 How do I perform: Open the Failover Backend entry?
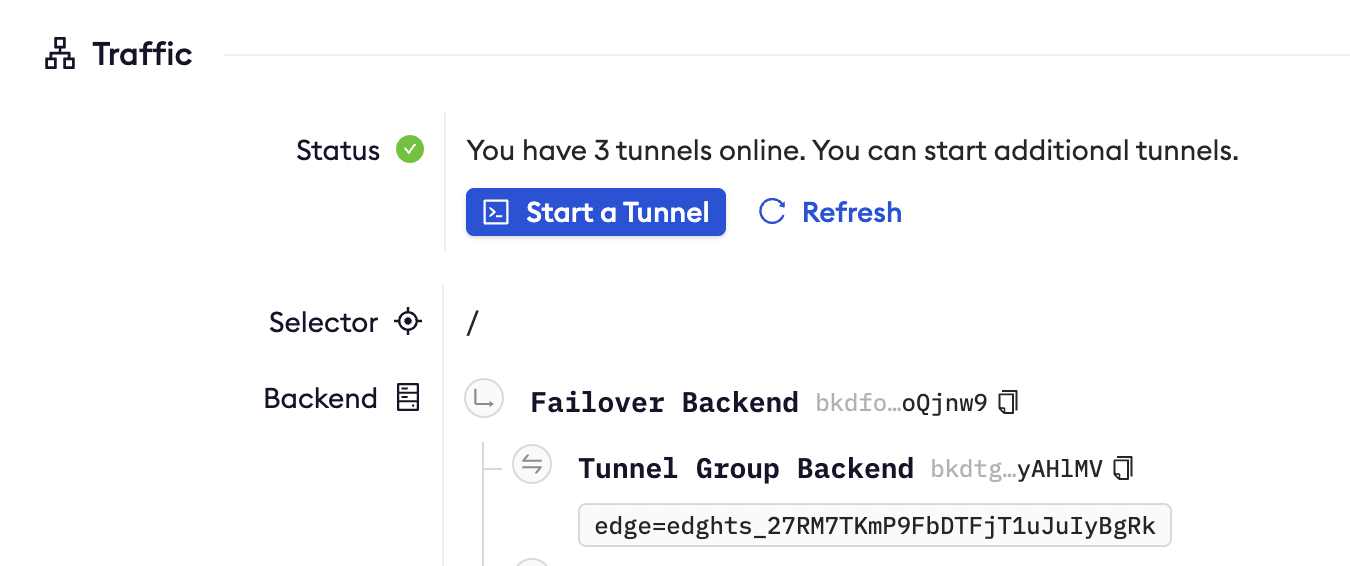click(665, 403)
